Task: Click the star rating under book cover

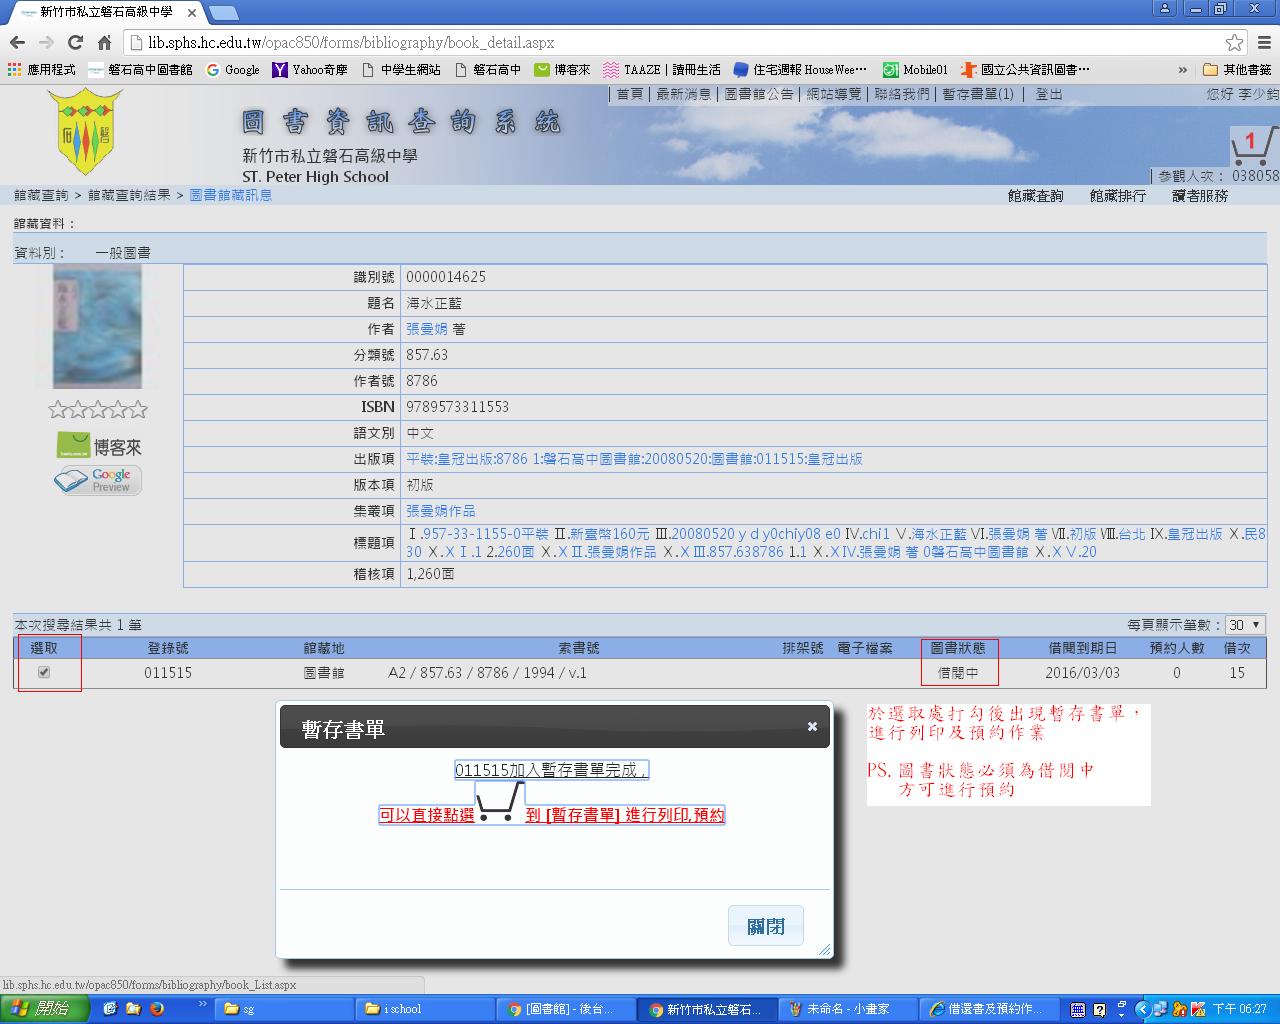Action: (98, 410)
